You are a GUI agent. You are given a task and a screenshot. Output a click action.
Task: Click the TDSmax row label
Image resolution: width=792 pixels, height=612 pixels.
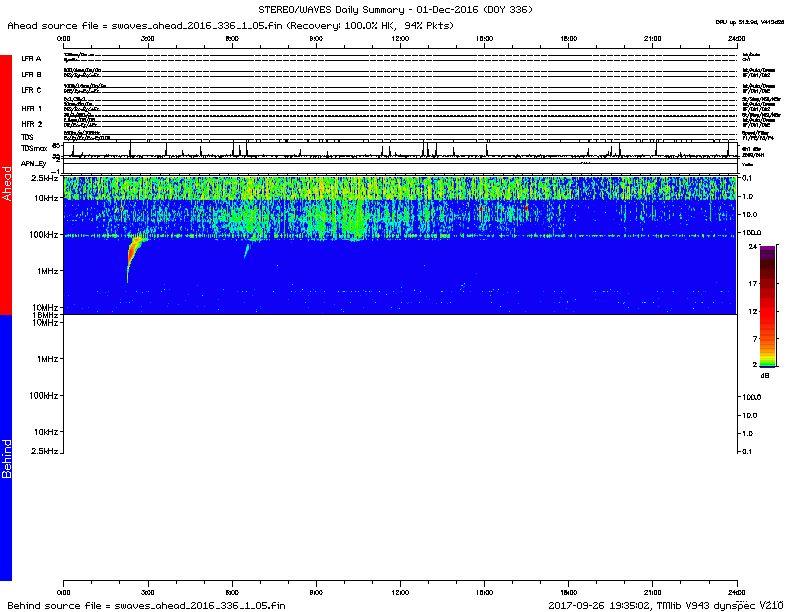coord(32,147)
